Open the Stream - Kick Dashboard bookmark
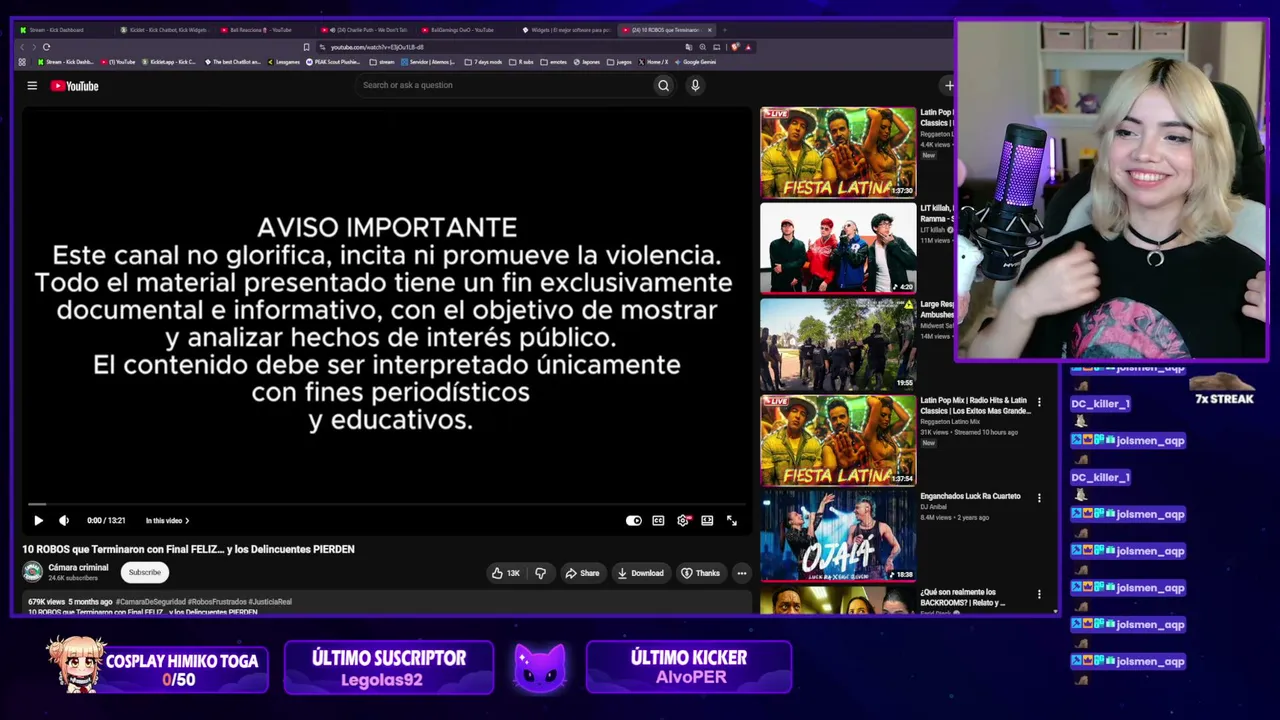This screenshot has height=720, width=1280. tap(66, 62)
